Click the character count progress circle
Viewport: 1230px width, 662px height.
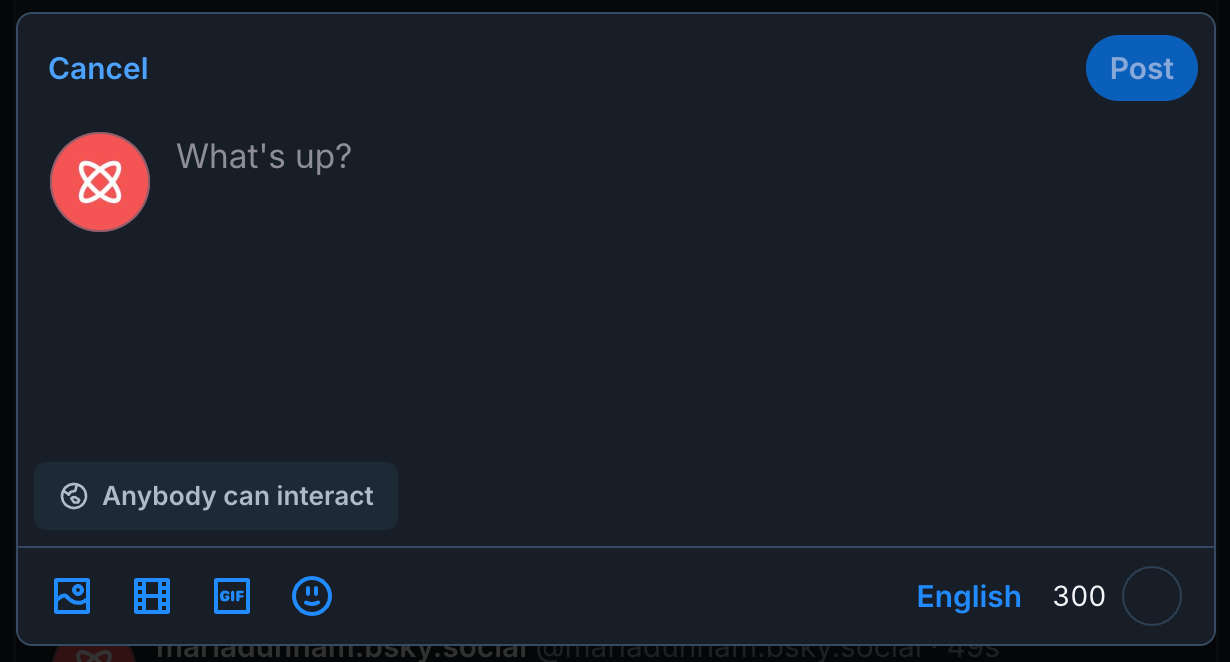[x=1152, y=595]
